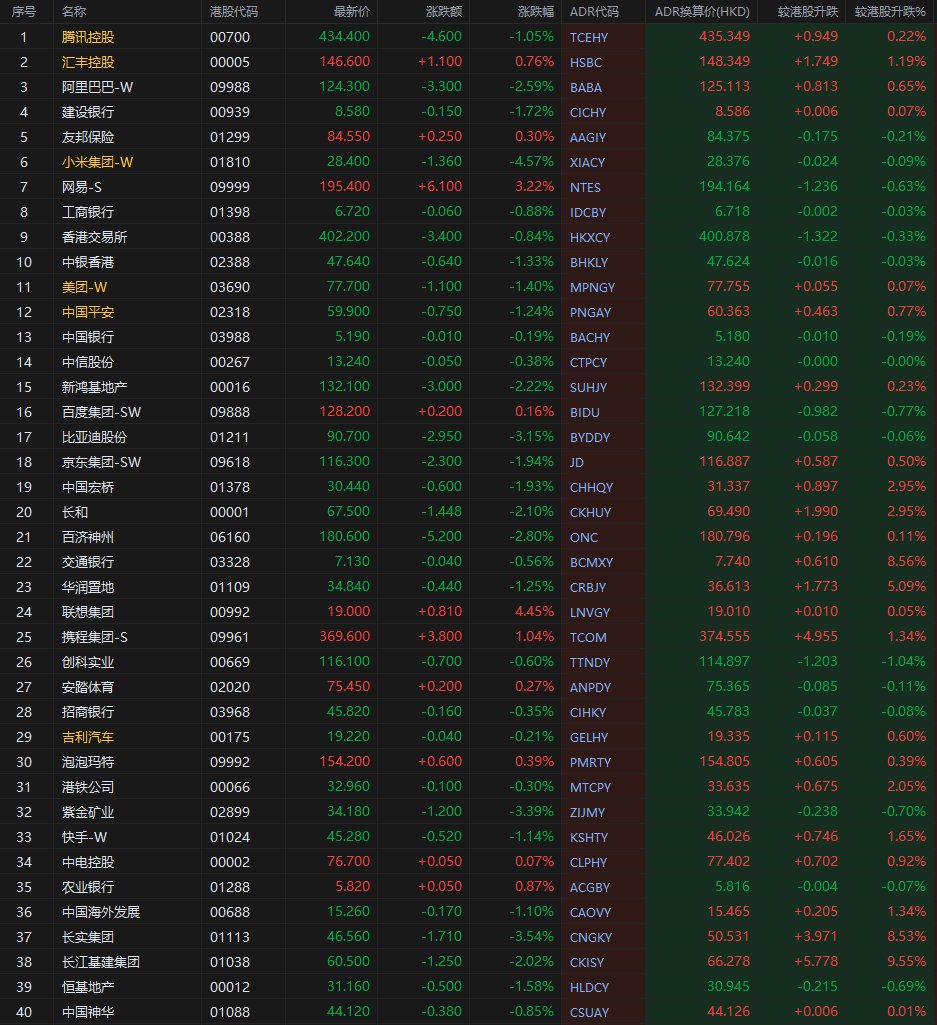
Task: Click ADR code CSUAY
Action: 589,1012
